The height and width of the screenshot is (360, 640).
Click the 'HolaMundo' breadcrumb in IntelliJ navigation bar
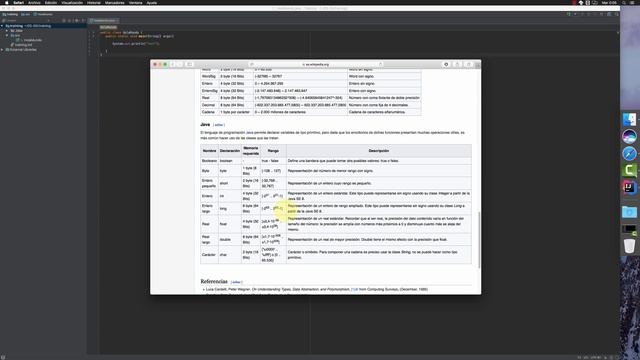pyautogui.click(x=43, y=14)
